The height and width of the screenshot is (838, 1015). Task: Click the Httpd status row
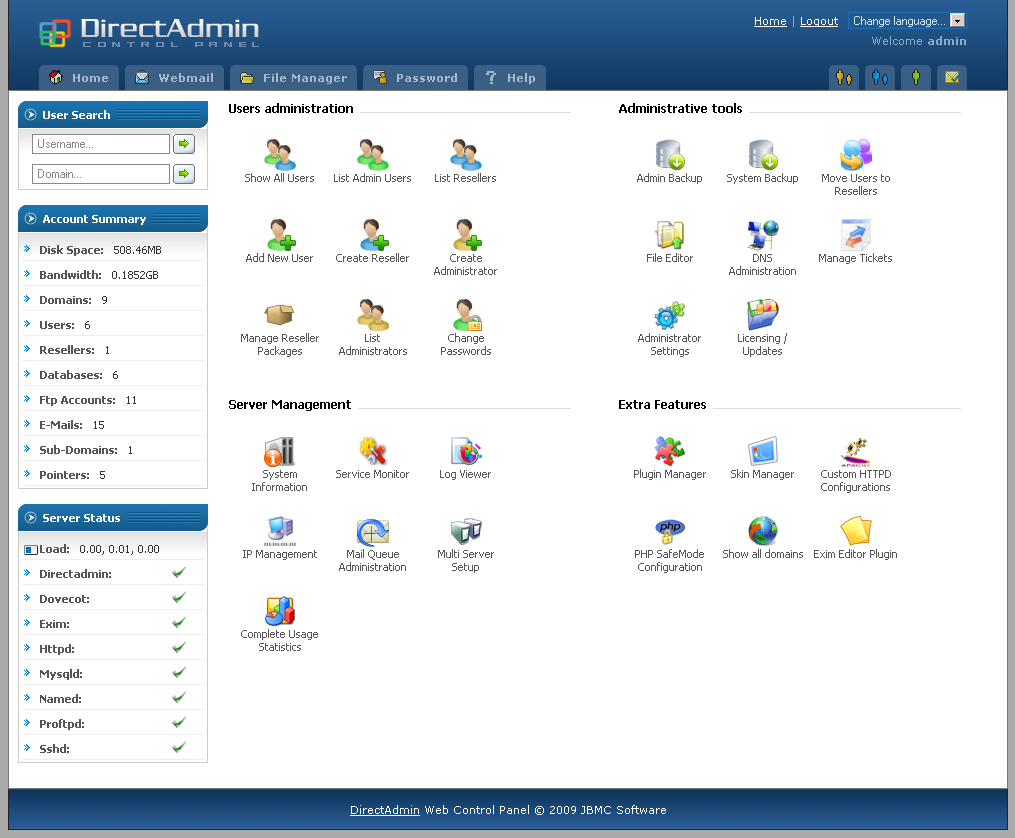[x=113, y=648]
